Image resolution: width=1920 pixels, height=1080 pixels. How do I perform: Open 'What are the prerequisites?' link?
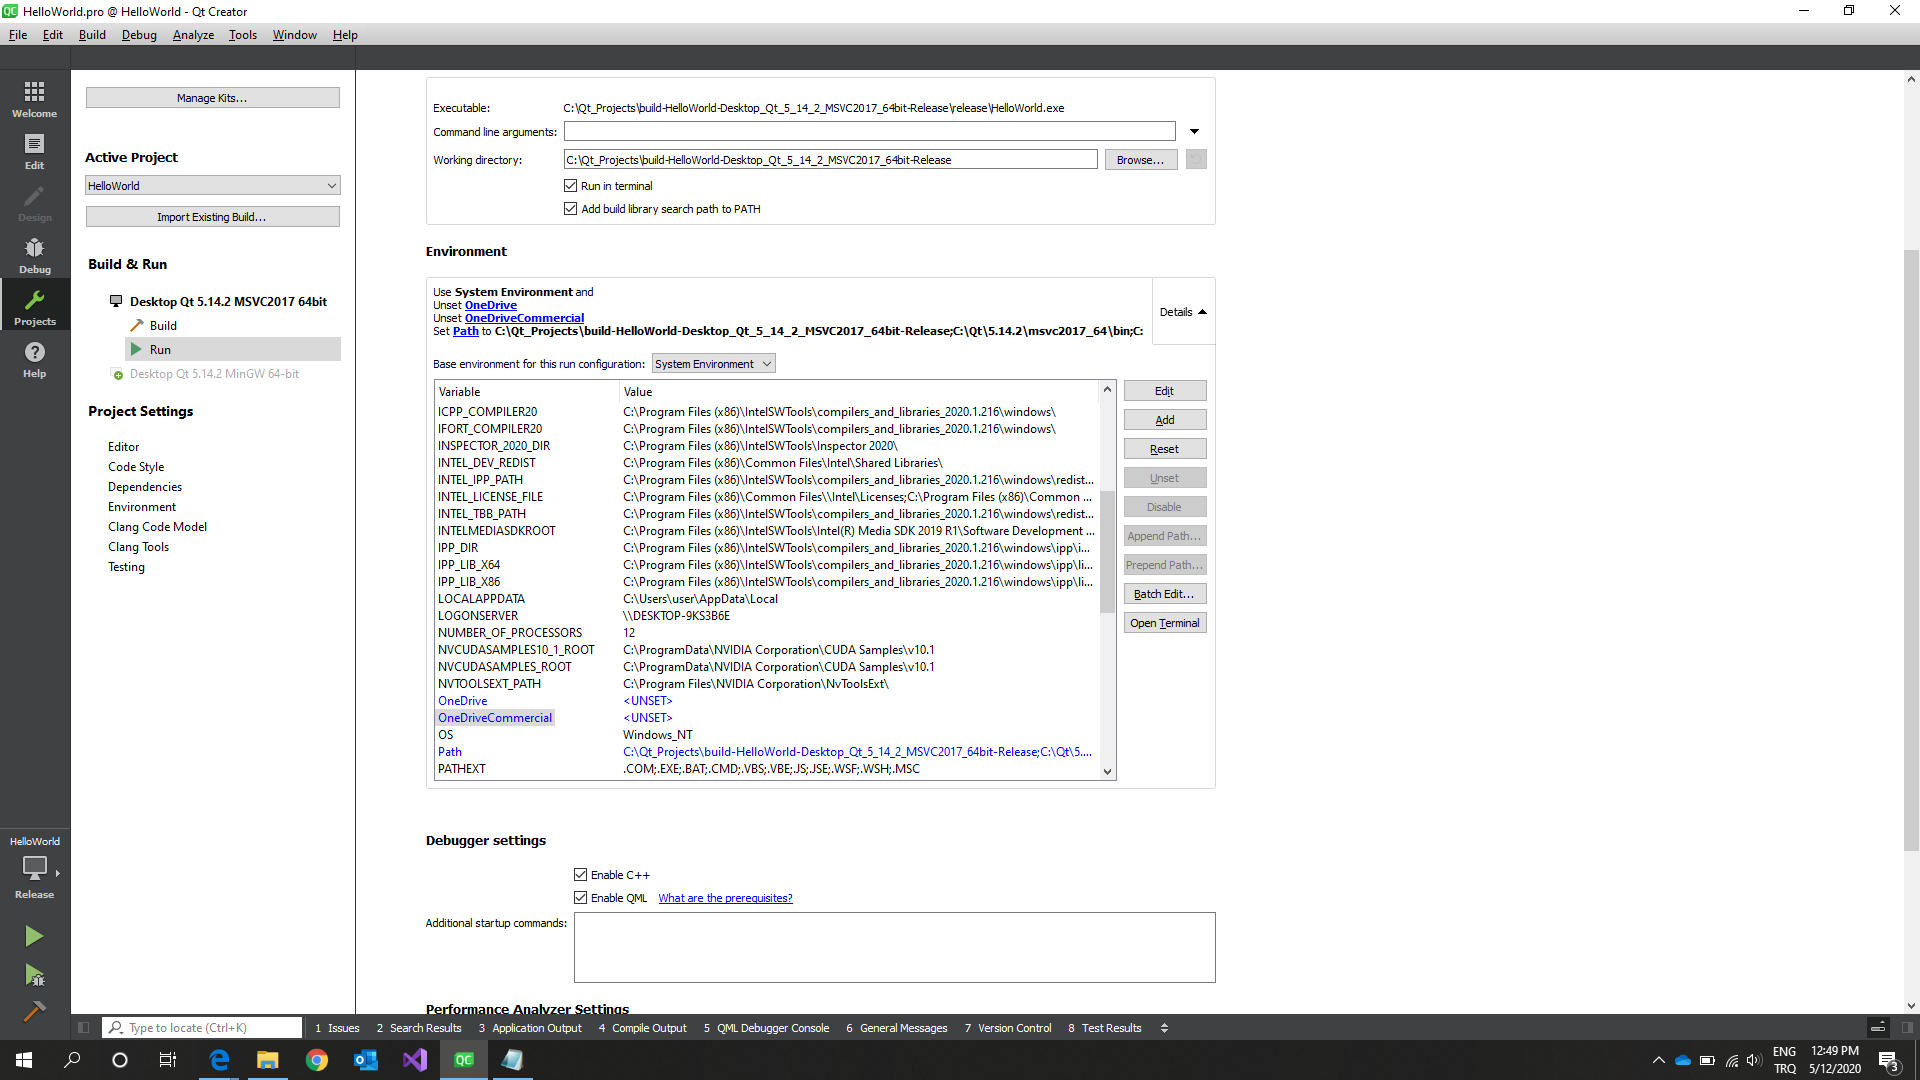tap(725, 898)
